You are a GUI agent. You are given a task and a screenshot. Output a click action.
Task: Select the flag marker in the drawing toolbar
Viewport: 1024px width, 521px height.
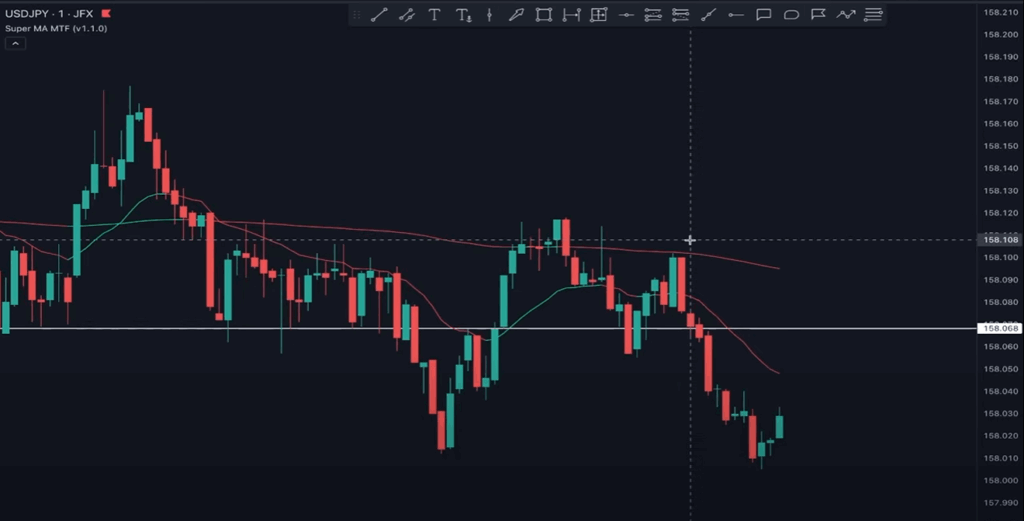coord(818,15)
